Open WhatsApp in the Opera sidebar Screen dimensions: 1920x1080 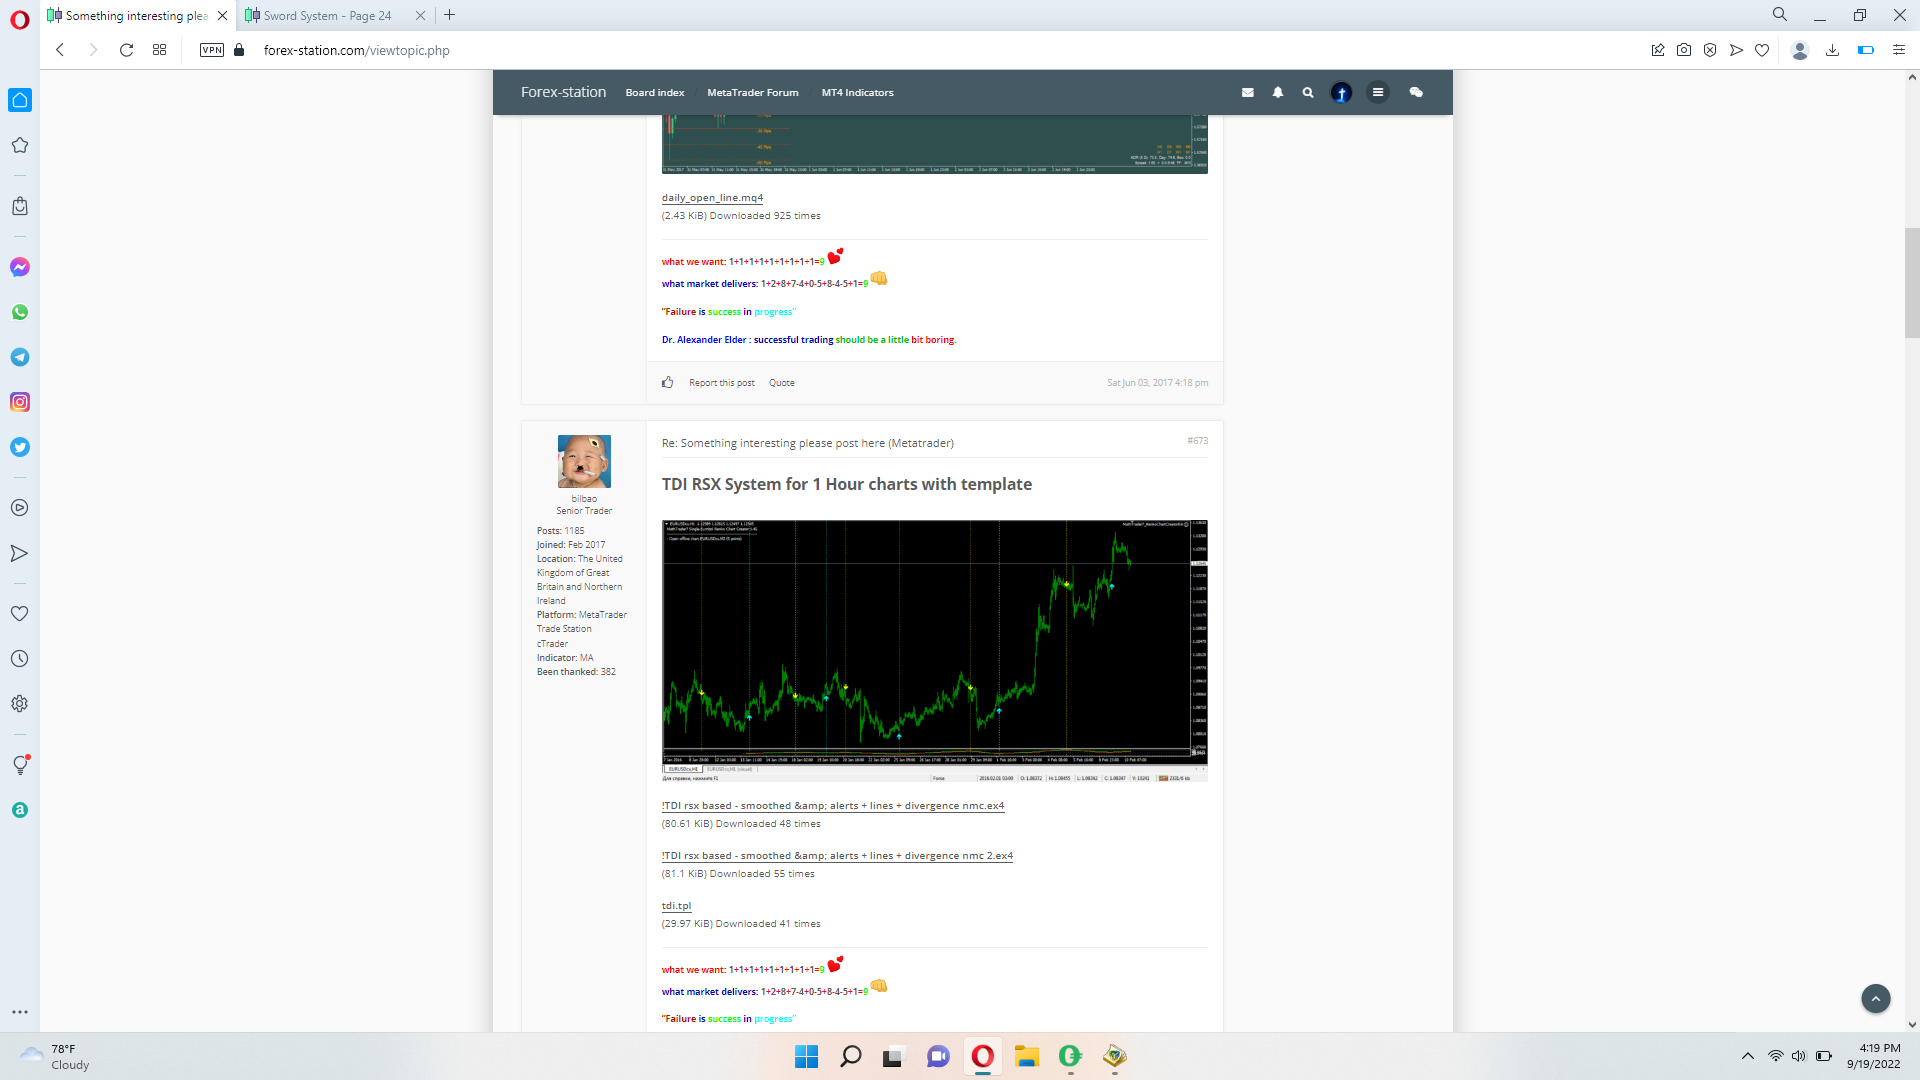coord(19,312)
